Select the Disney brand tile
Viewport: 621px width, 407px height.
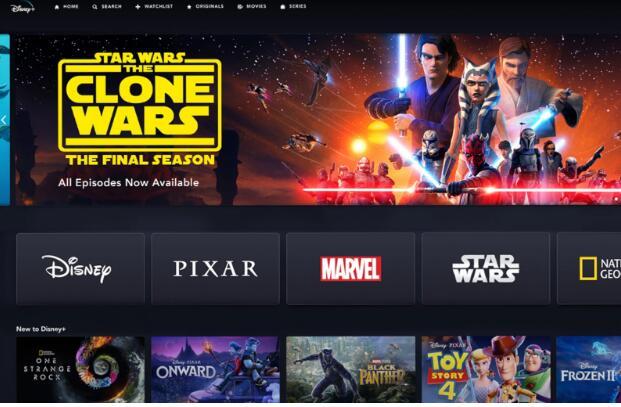click(80, 269)
